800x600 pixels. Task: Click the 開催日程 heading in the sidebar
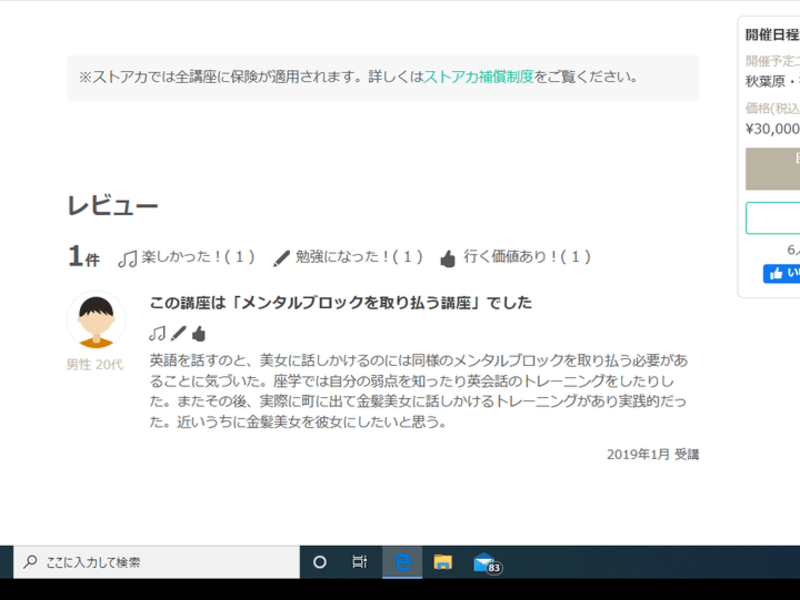772,34
